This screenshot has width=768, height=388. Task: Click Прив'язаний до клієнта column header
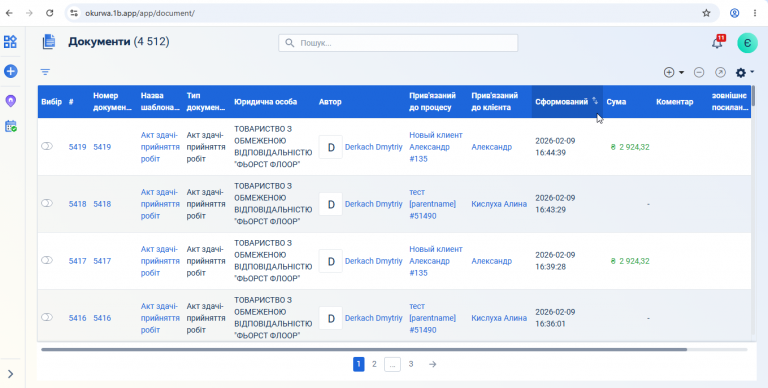pos(495,101)
